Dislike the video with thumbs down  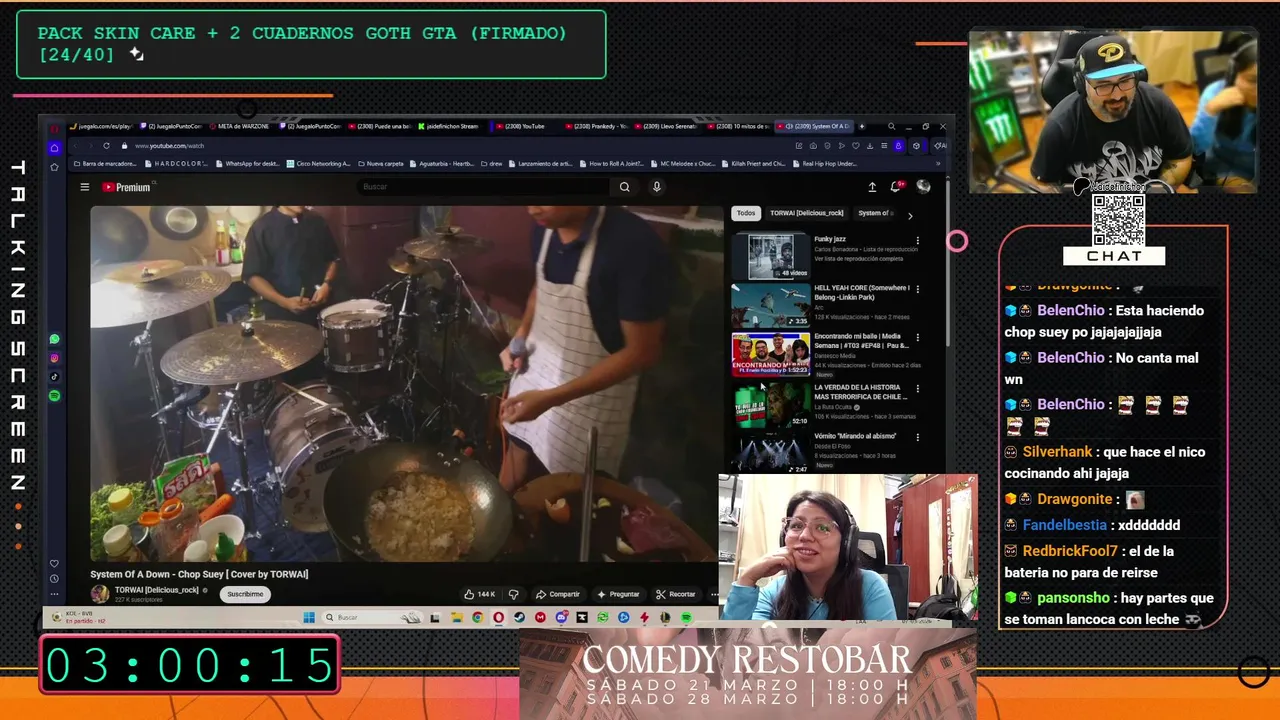[x=513, y=594]
